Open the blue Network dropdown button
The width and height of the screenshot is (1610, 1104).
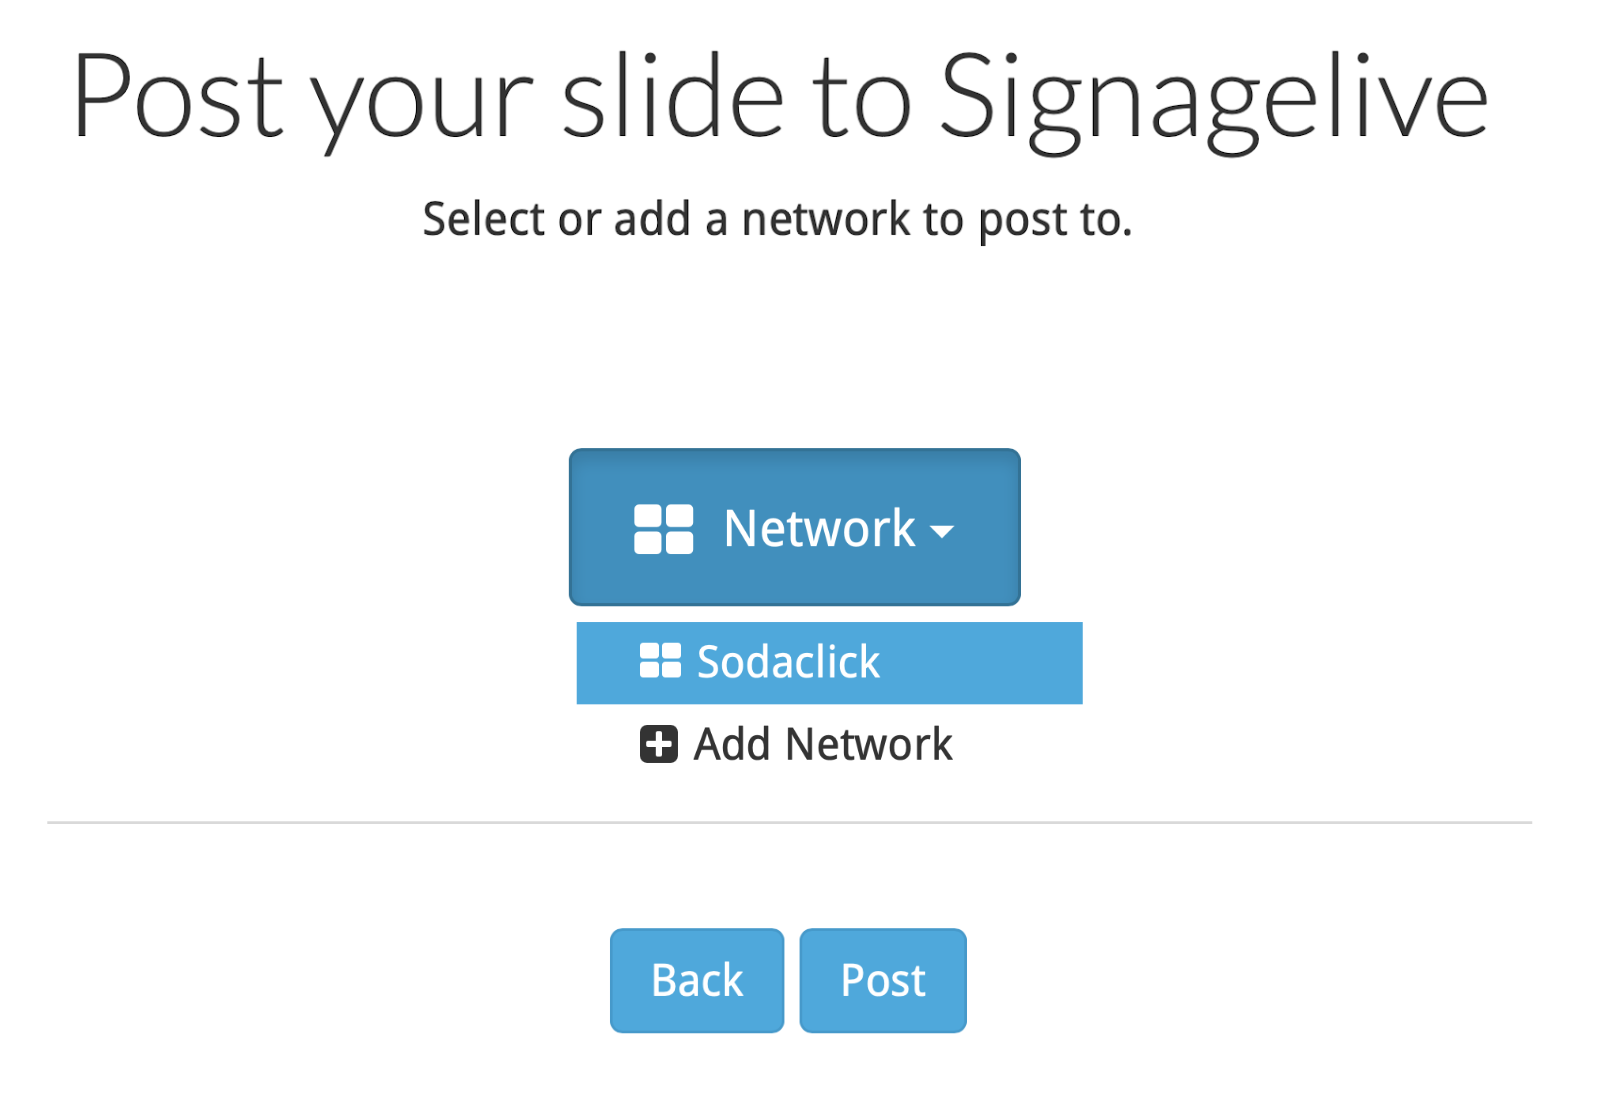pyautogui.click(x=794, y=527)
